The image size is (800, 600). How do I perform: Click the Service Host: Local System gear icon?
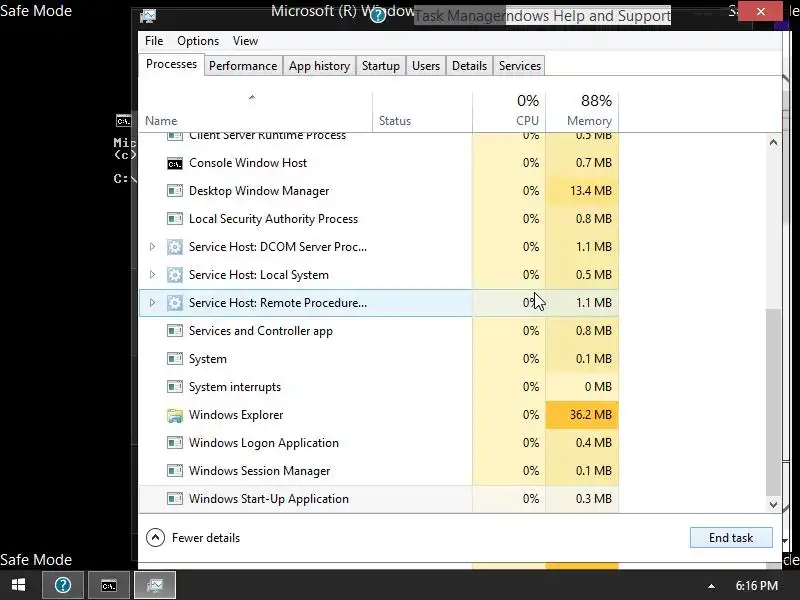pos(174,275)
